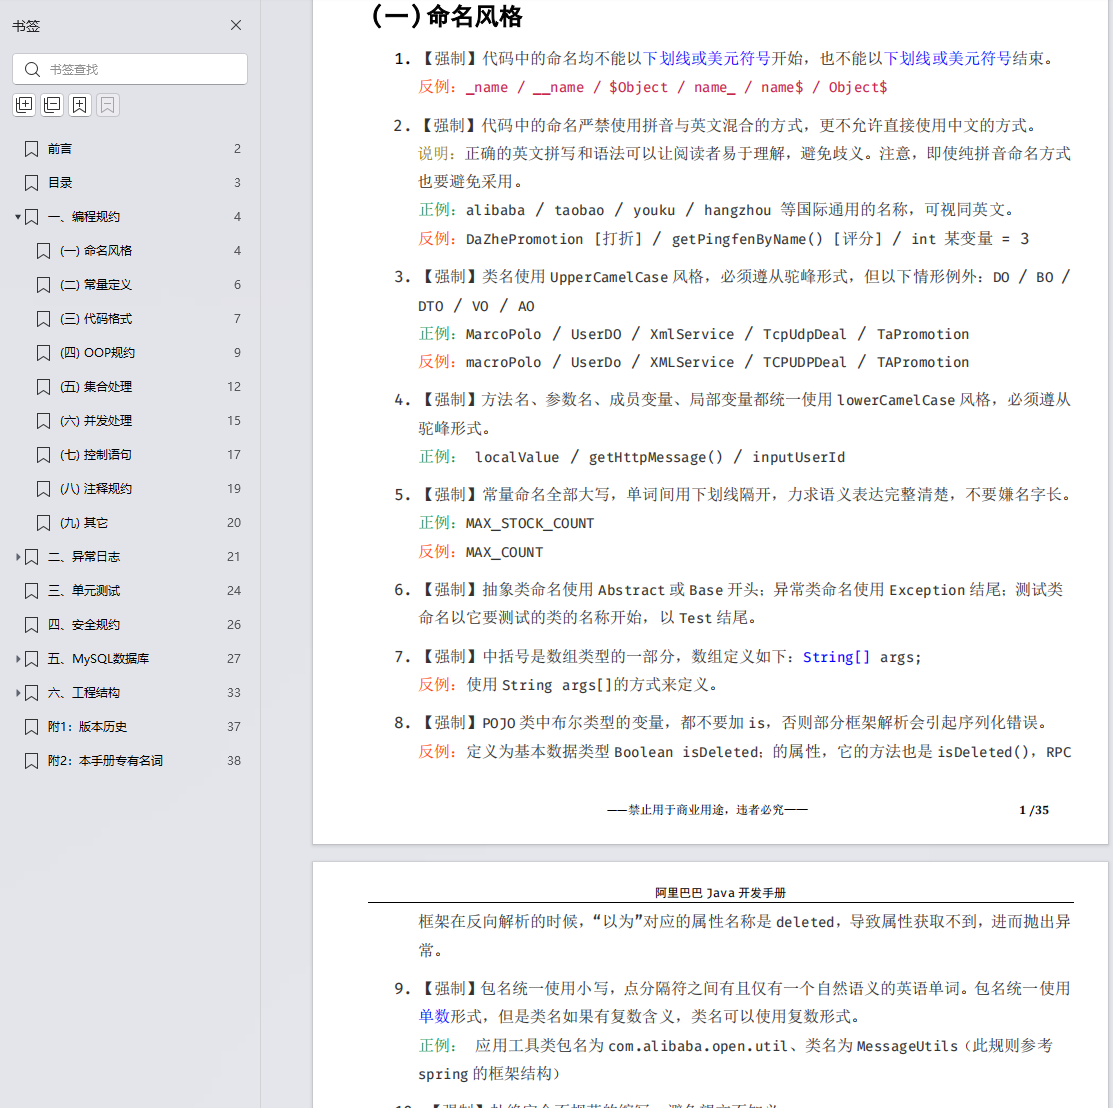The height and width of the screenshot is (1108, 1113).
Task: Click the add bookmark icon
Action: (78, 104)
